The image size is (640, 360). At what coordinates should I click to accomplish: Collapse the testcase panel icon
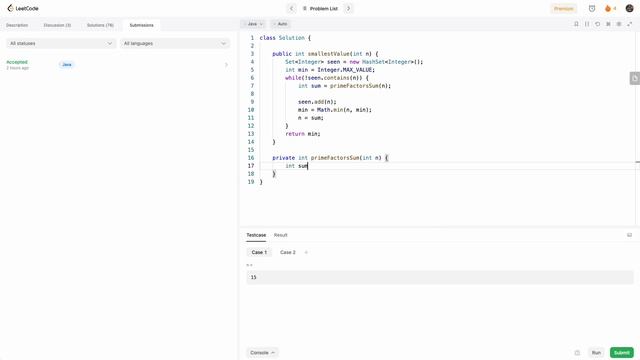[629, 235]
